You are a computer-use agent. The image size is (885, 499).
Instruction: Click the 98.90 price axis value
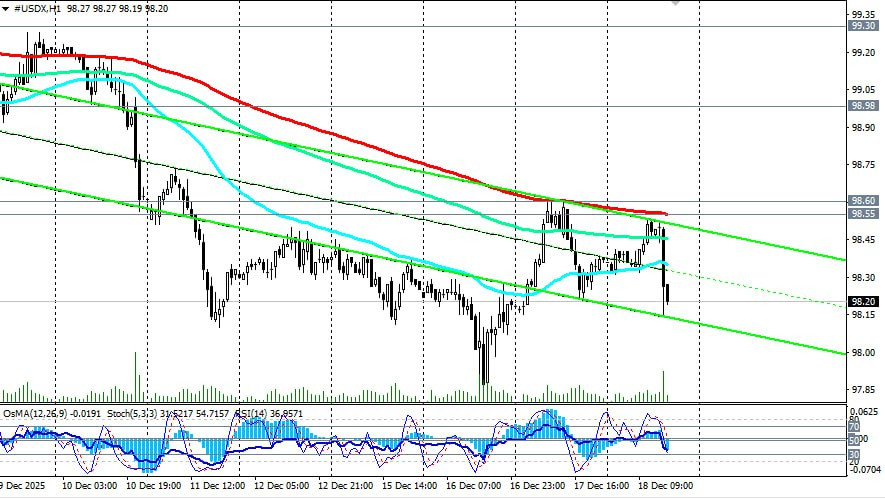[864, 128]
